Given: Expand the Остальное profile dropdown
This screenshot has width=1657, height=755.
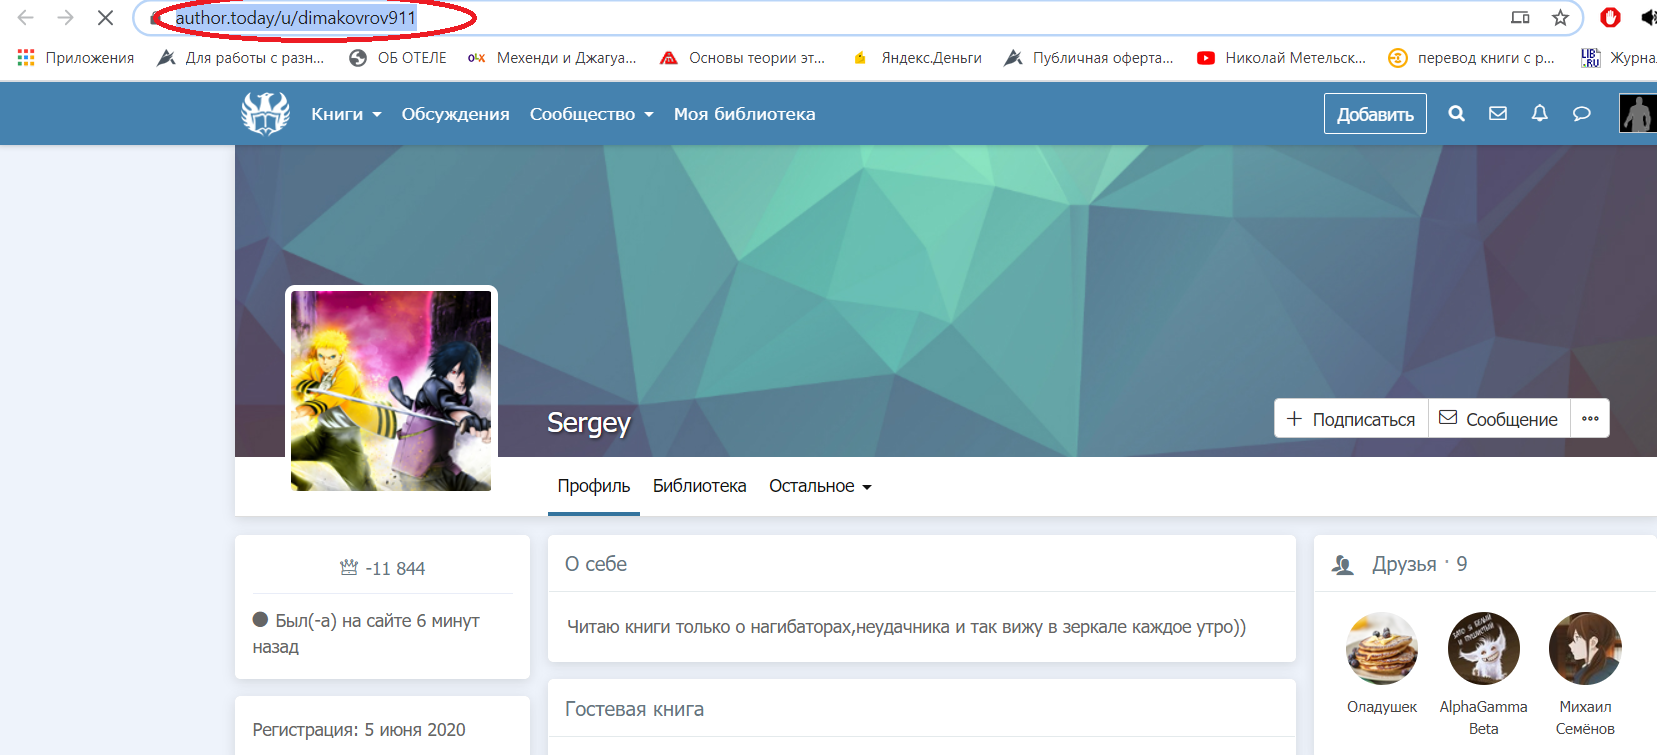Looking at the screenshot, I should pyautogui.click(x=820, y=486).
